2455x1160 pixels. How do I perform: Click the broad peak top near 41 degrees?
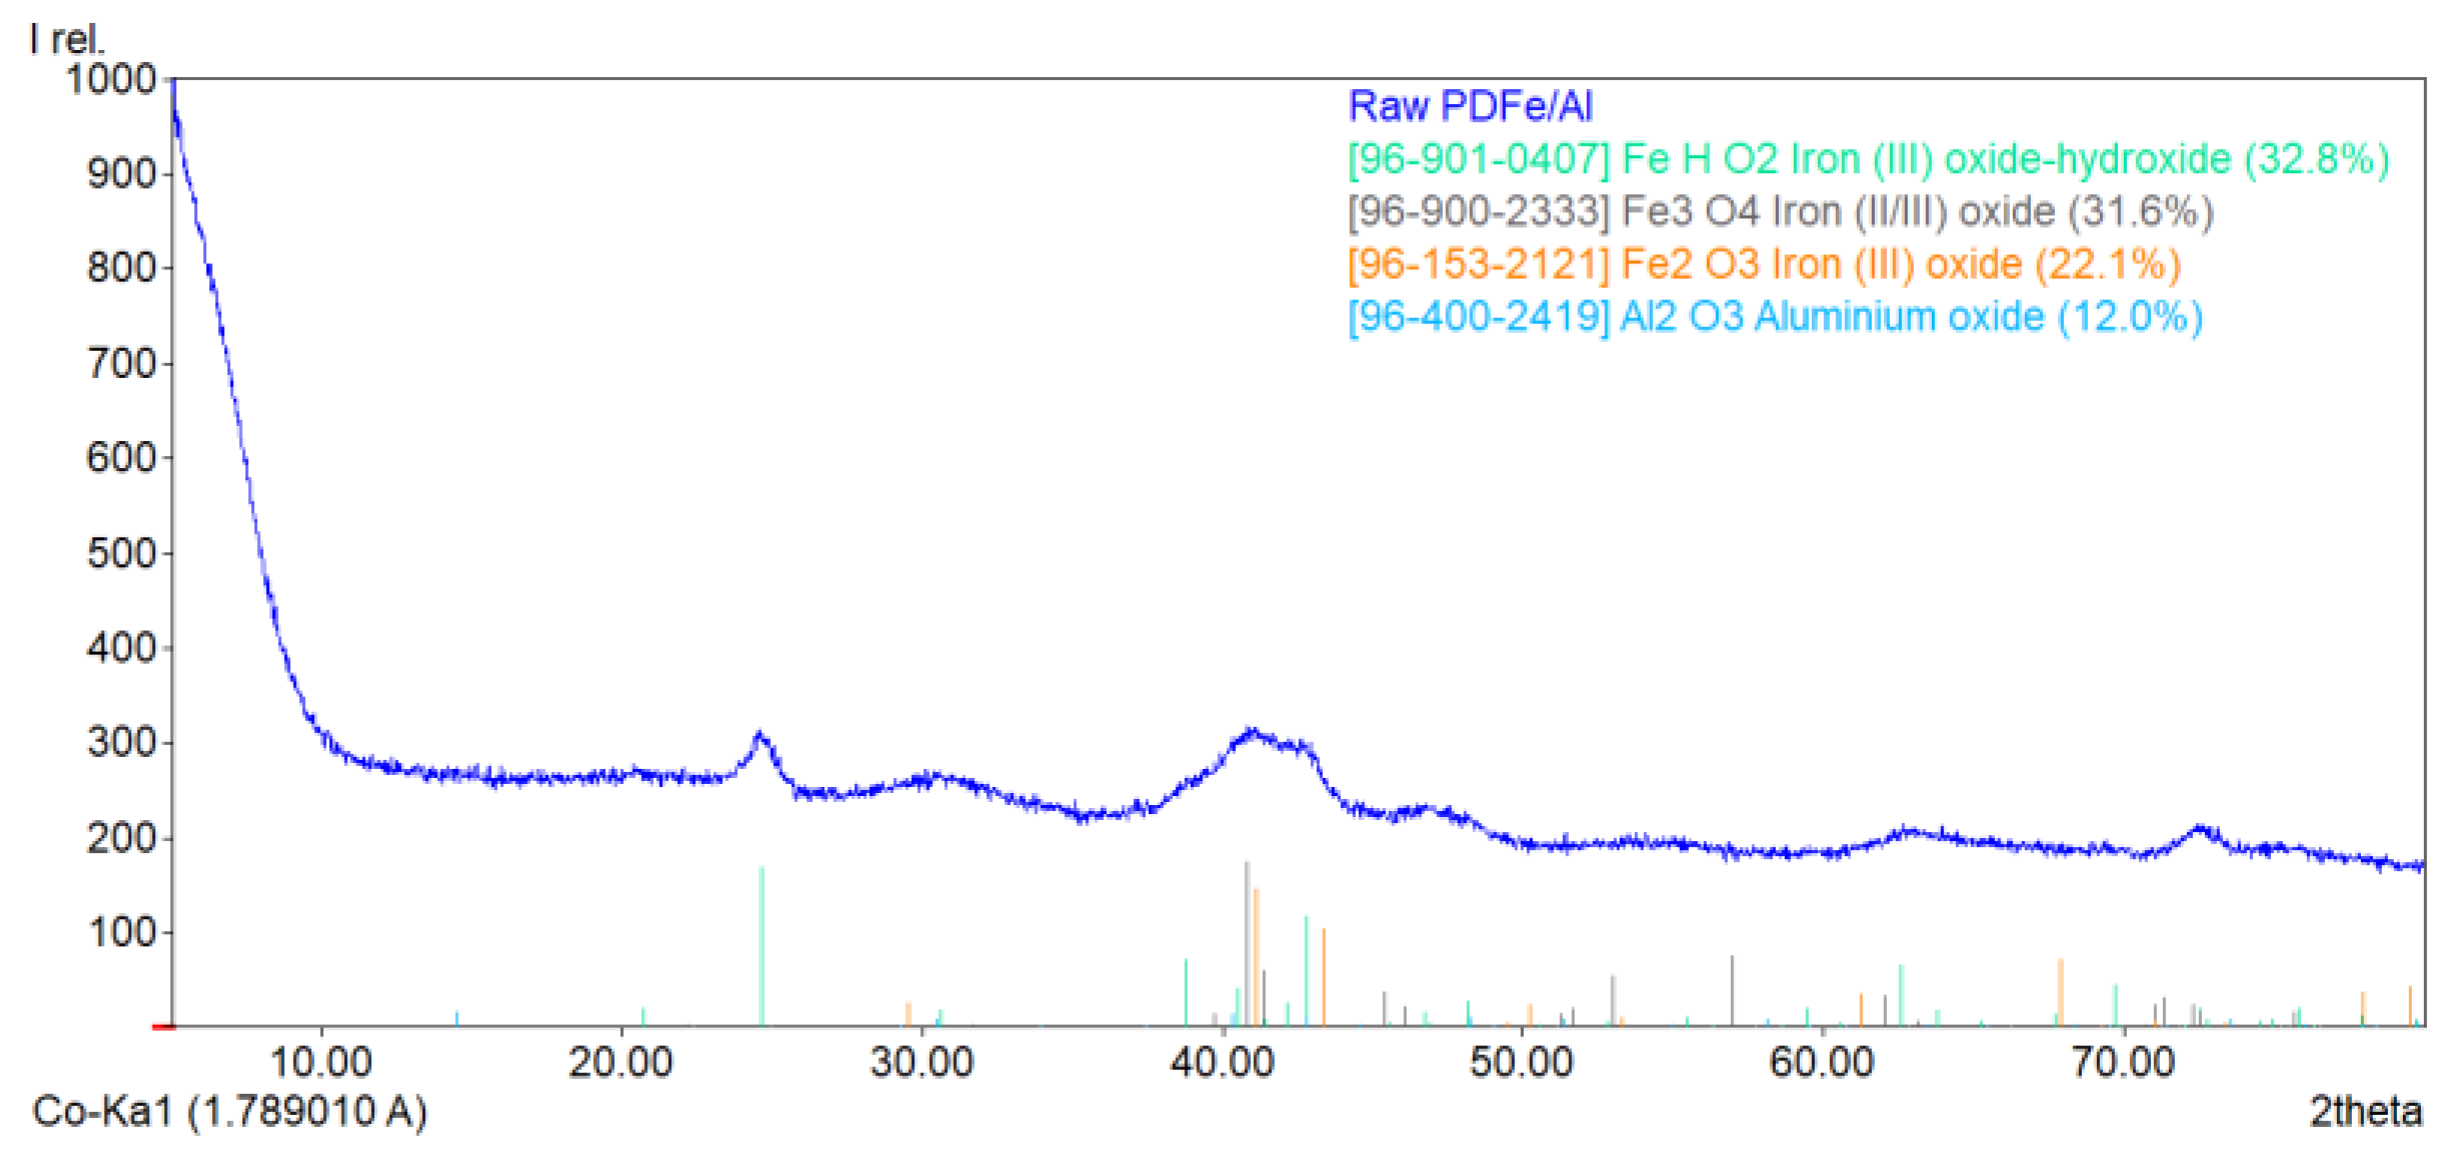click(x=1250, y=734)
